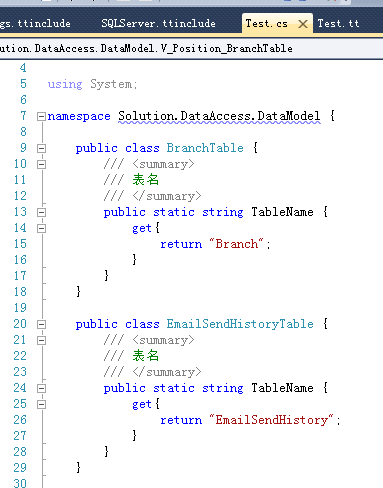Click line number 19 in the margin
The height and width of the screenshot is (488, 383).
click(20, 308)
